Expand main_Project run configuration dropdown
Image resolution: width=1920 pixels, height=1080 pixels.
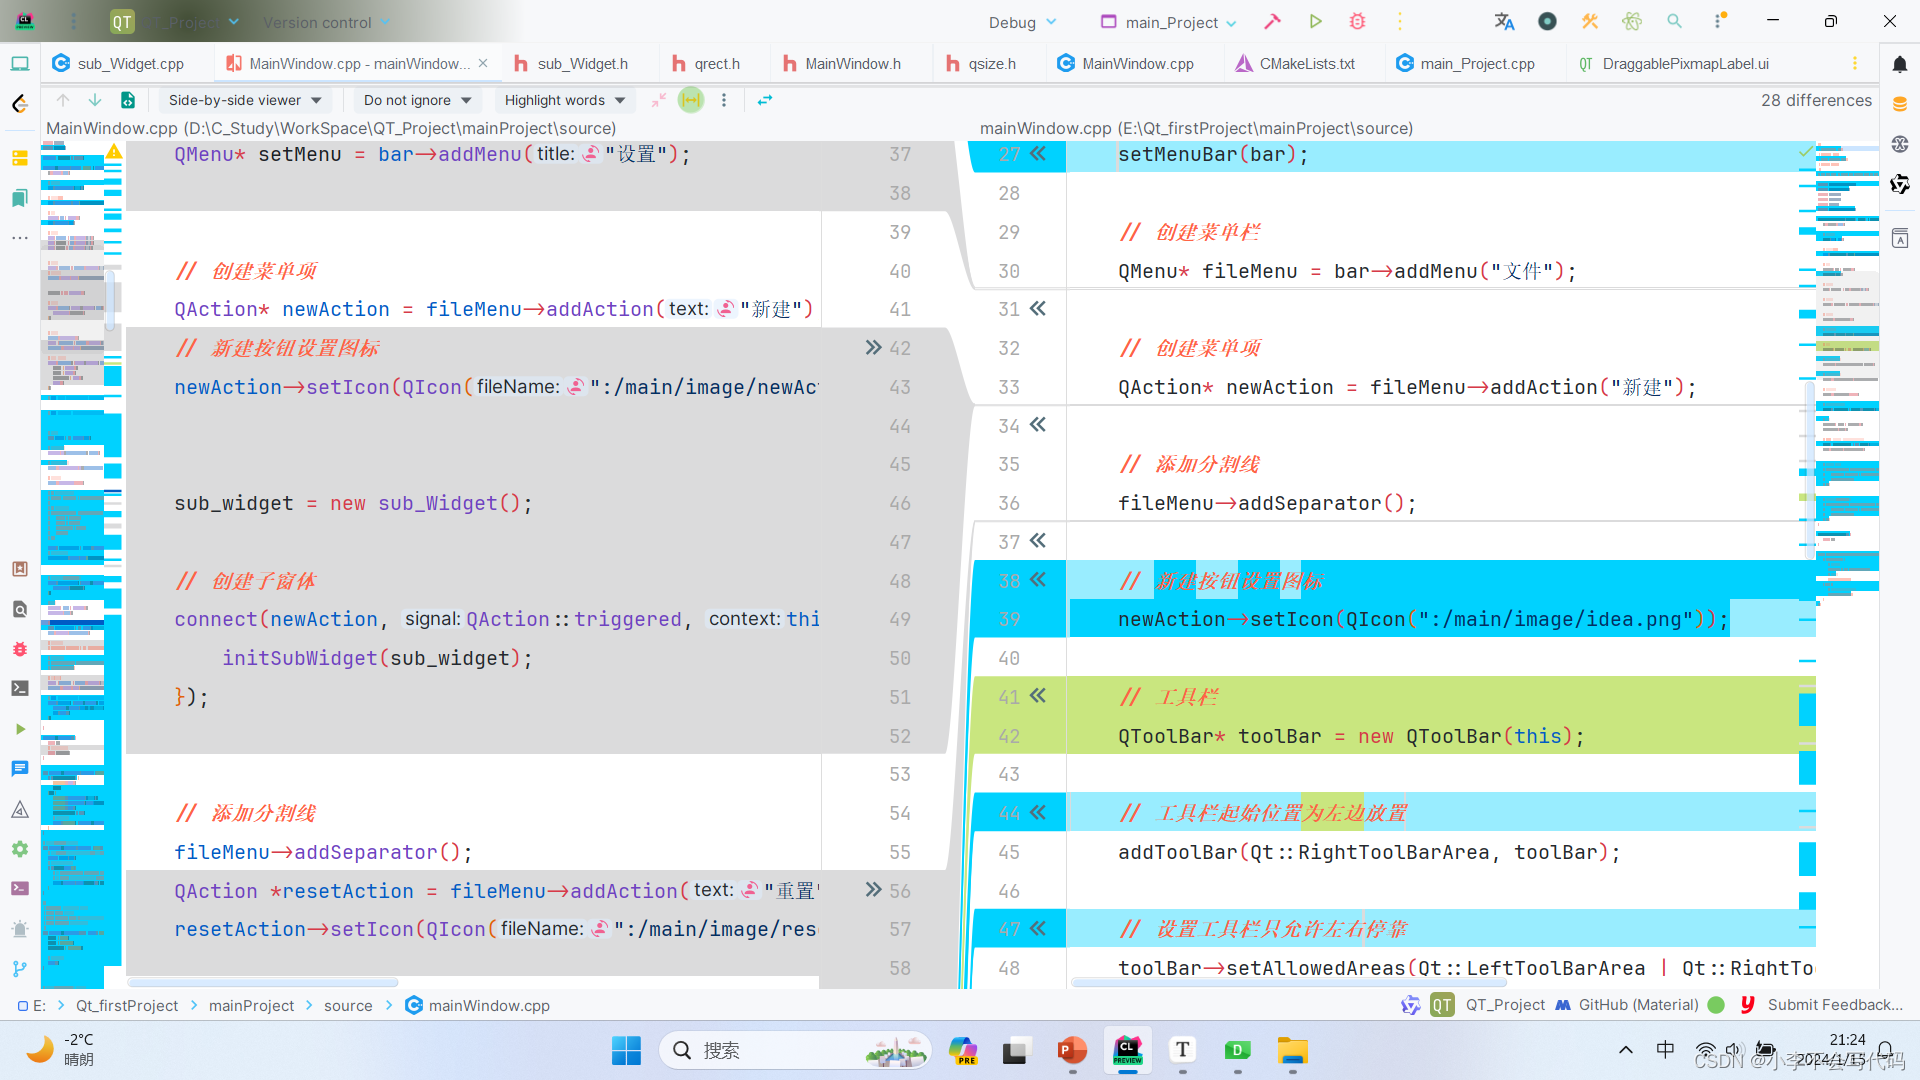[1168, 22]
